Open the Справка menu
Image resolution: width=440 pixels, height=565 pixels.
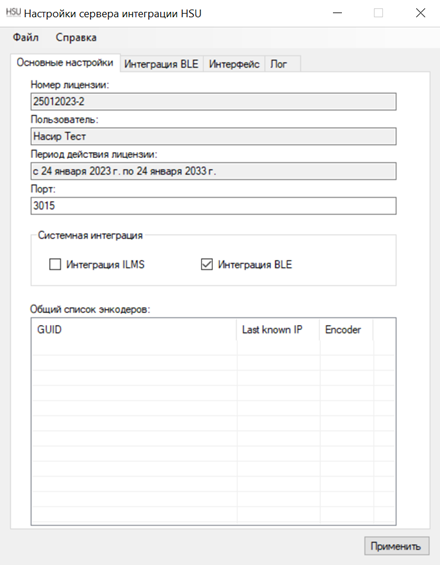click(76, 37)
